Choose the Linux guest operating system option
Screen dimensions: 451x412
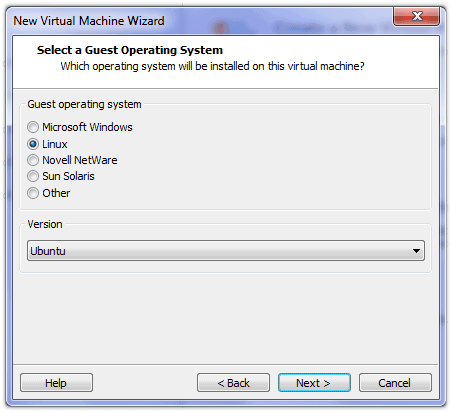click(33, 144)
